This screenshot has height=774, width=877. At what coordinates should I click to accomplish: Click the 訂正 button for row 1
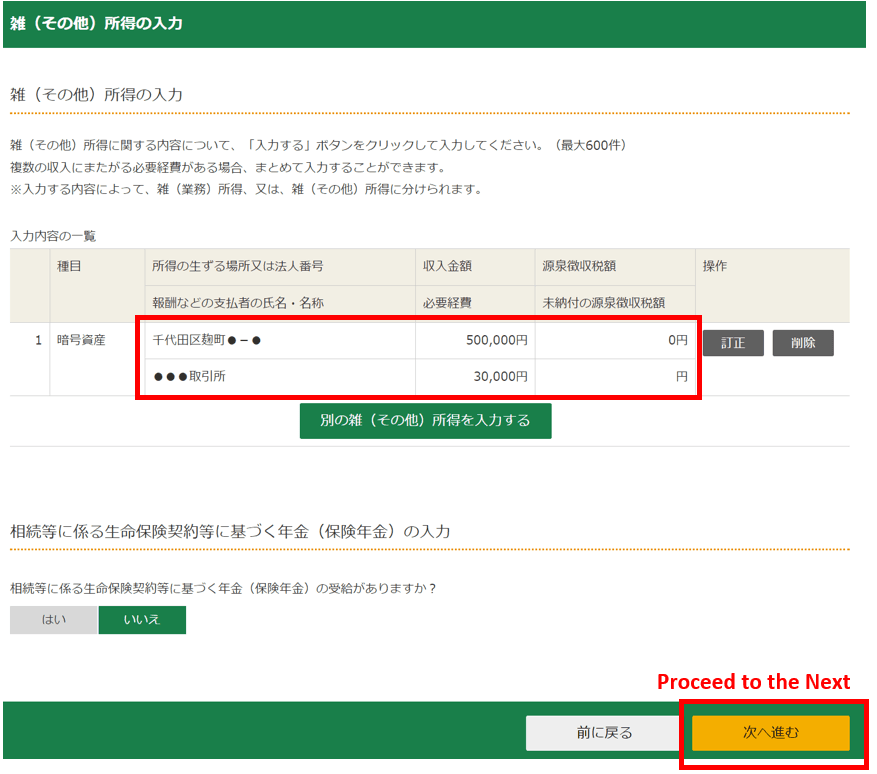733,343
